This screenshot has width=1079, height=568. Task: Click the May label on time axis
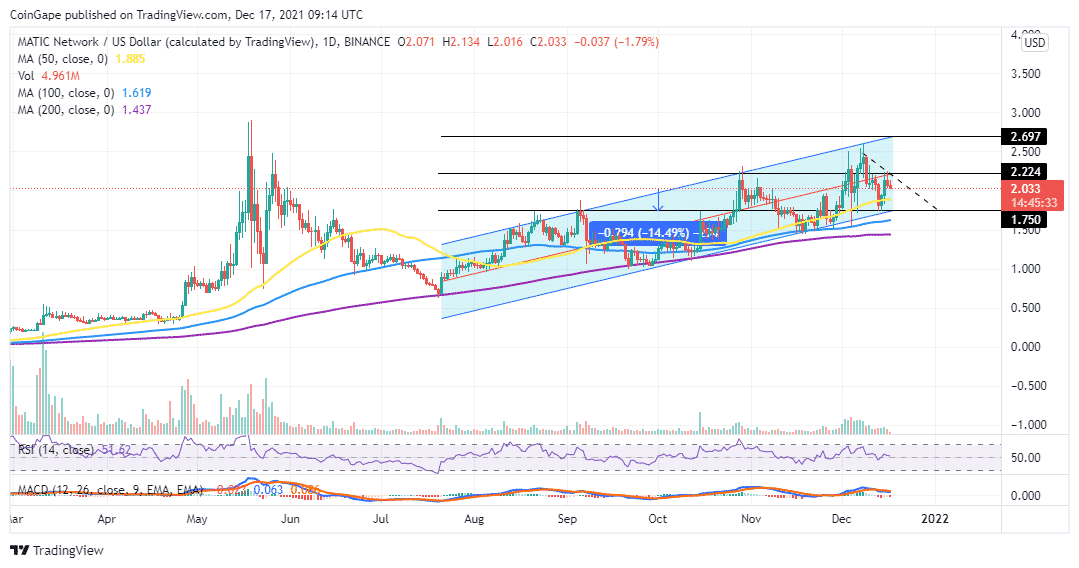pos(197,519)
